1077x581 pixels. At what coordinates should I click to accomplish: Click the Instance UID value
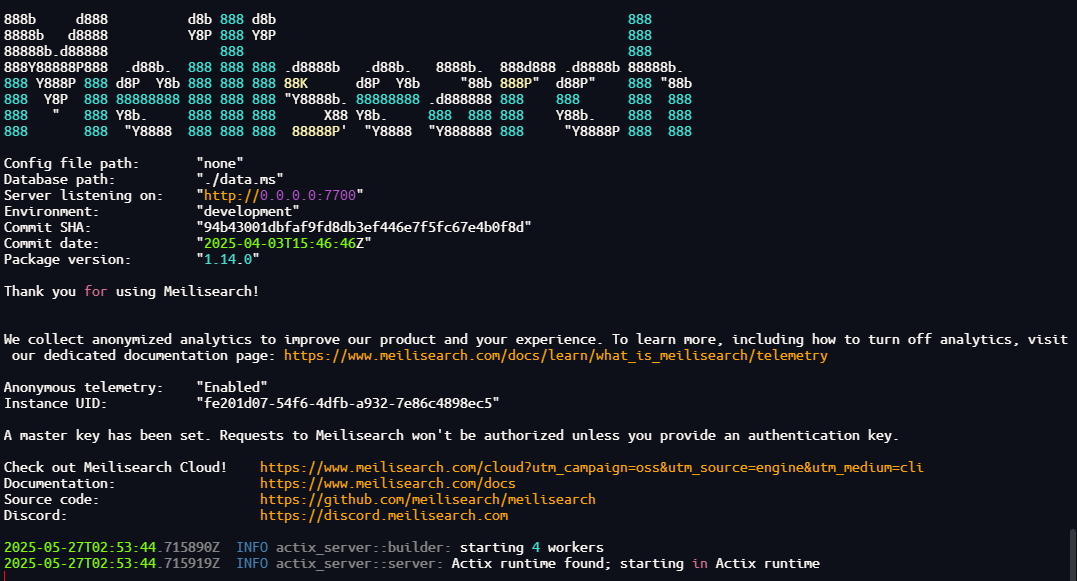pos(347,403)
